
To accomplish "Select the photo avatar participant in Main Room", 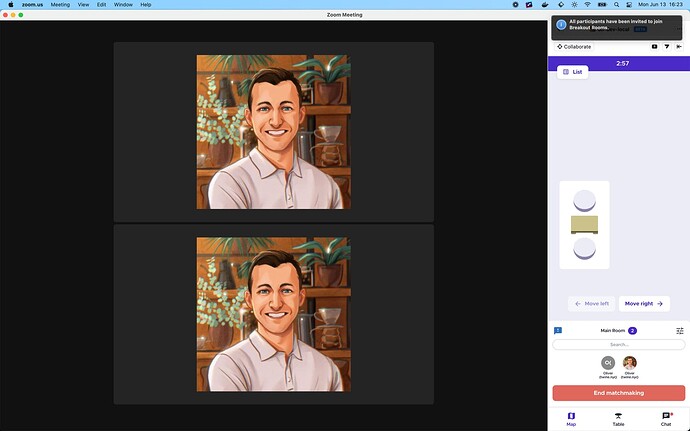I will click(630, 363).
